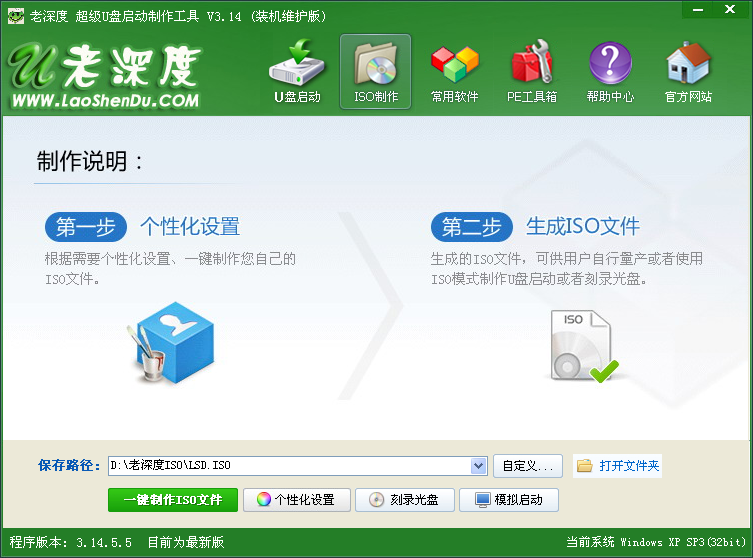Image resolution: width=753 pixels, height=558 pixels.
Task: Click the 制作说明 heading
Action: tap(90, 161)
